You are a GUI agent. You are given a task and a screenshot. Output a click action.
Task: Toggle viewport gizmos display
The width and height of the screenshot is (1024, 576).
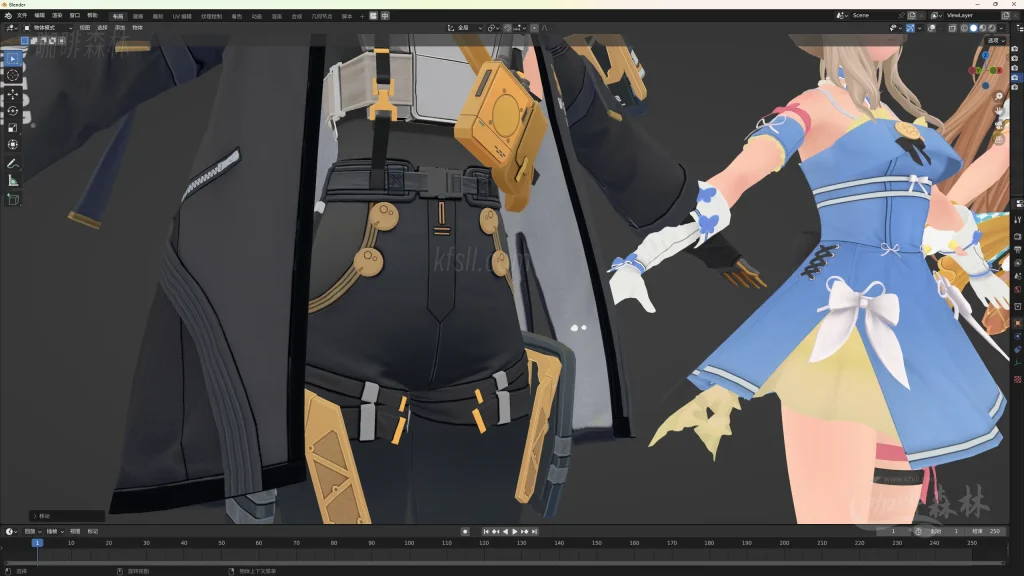point(910,28)
